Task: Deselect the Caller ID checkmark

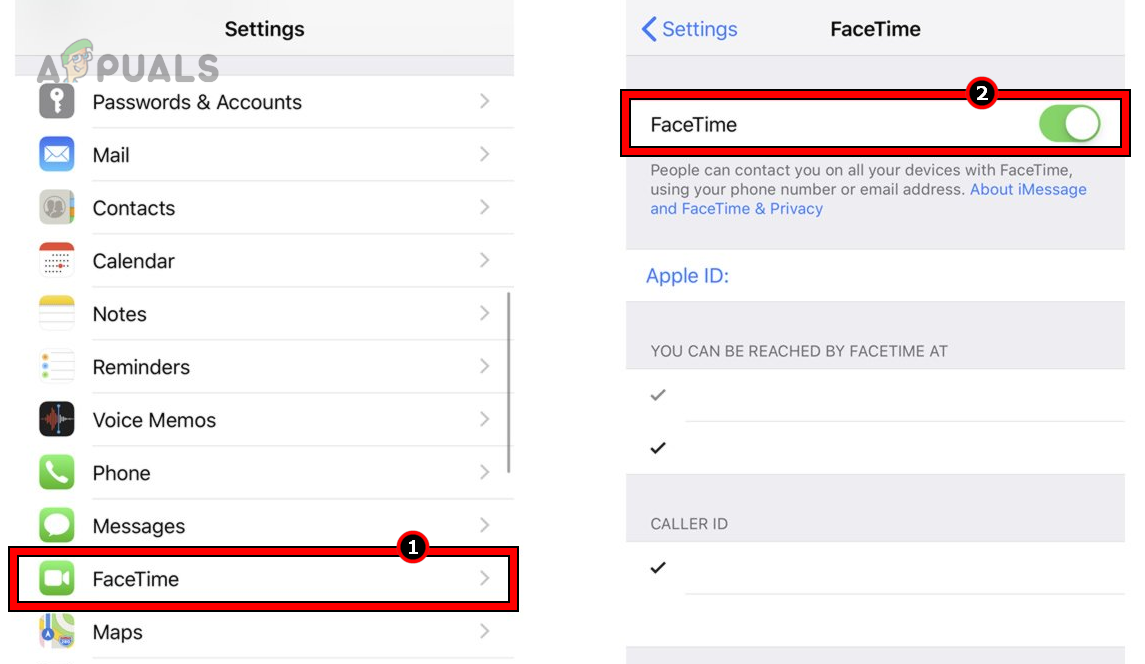Action: pos(657,567)
